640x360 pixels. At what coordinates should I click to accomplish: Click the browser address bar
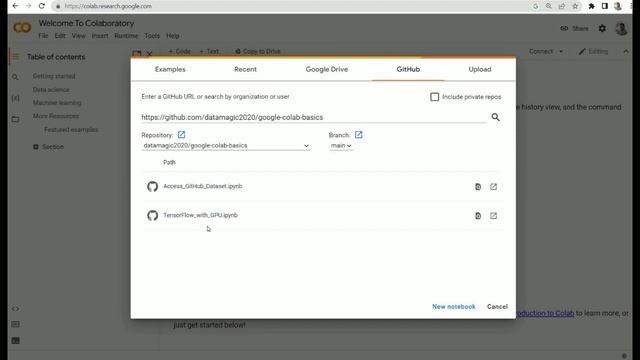290,6
